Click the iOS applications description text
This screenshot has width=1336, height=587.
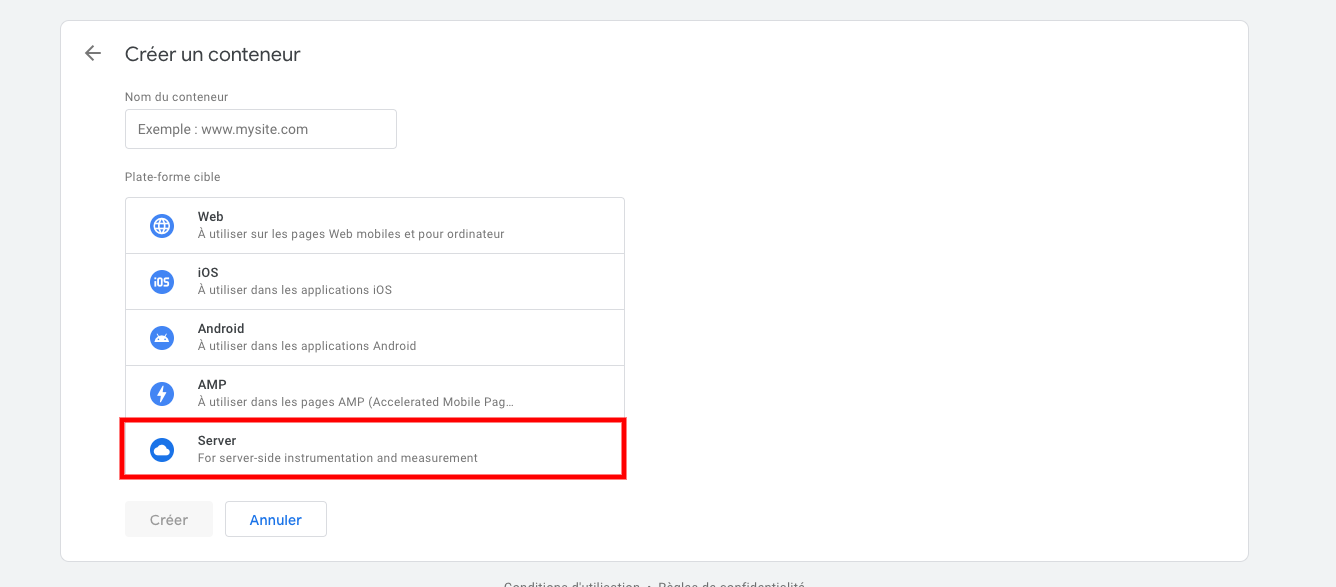(295, 290)
